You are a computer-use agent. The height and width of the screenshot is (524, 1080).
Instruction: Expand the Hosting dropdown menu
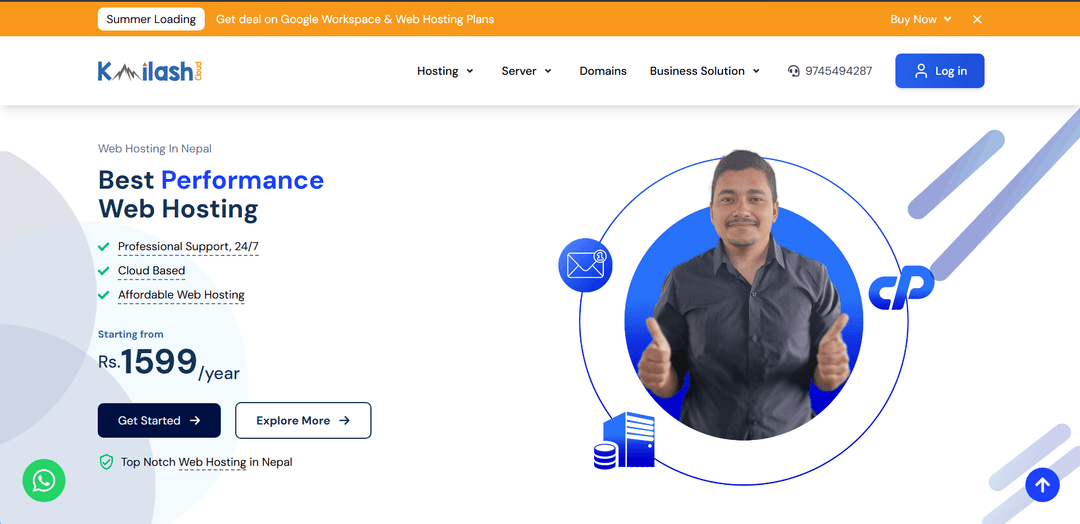pos(446,71)
